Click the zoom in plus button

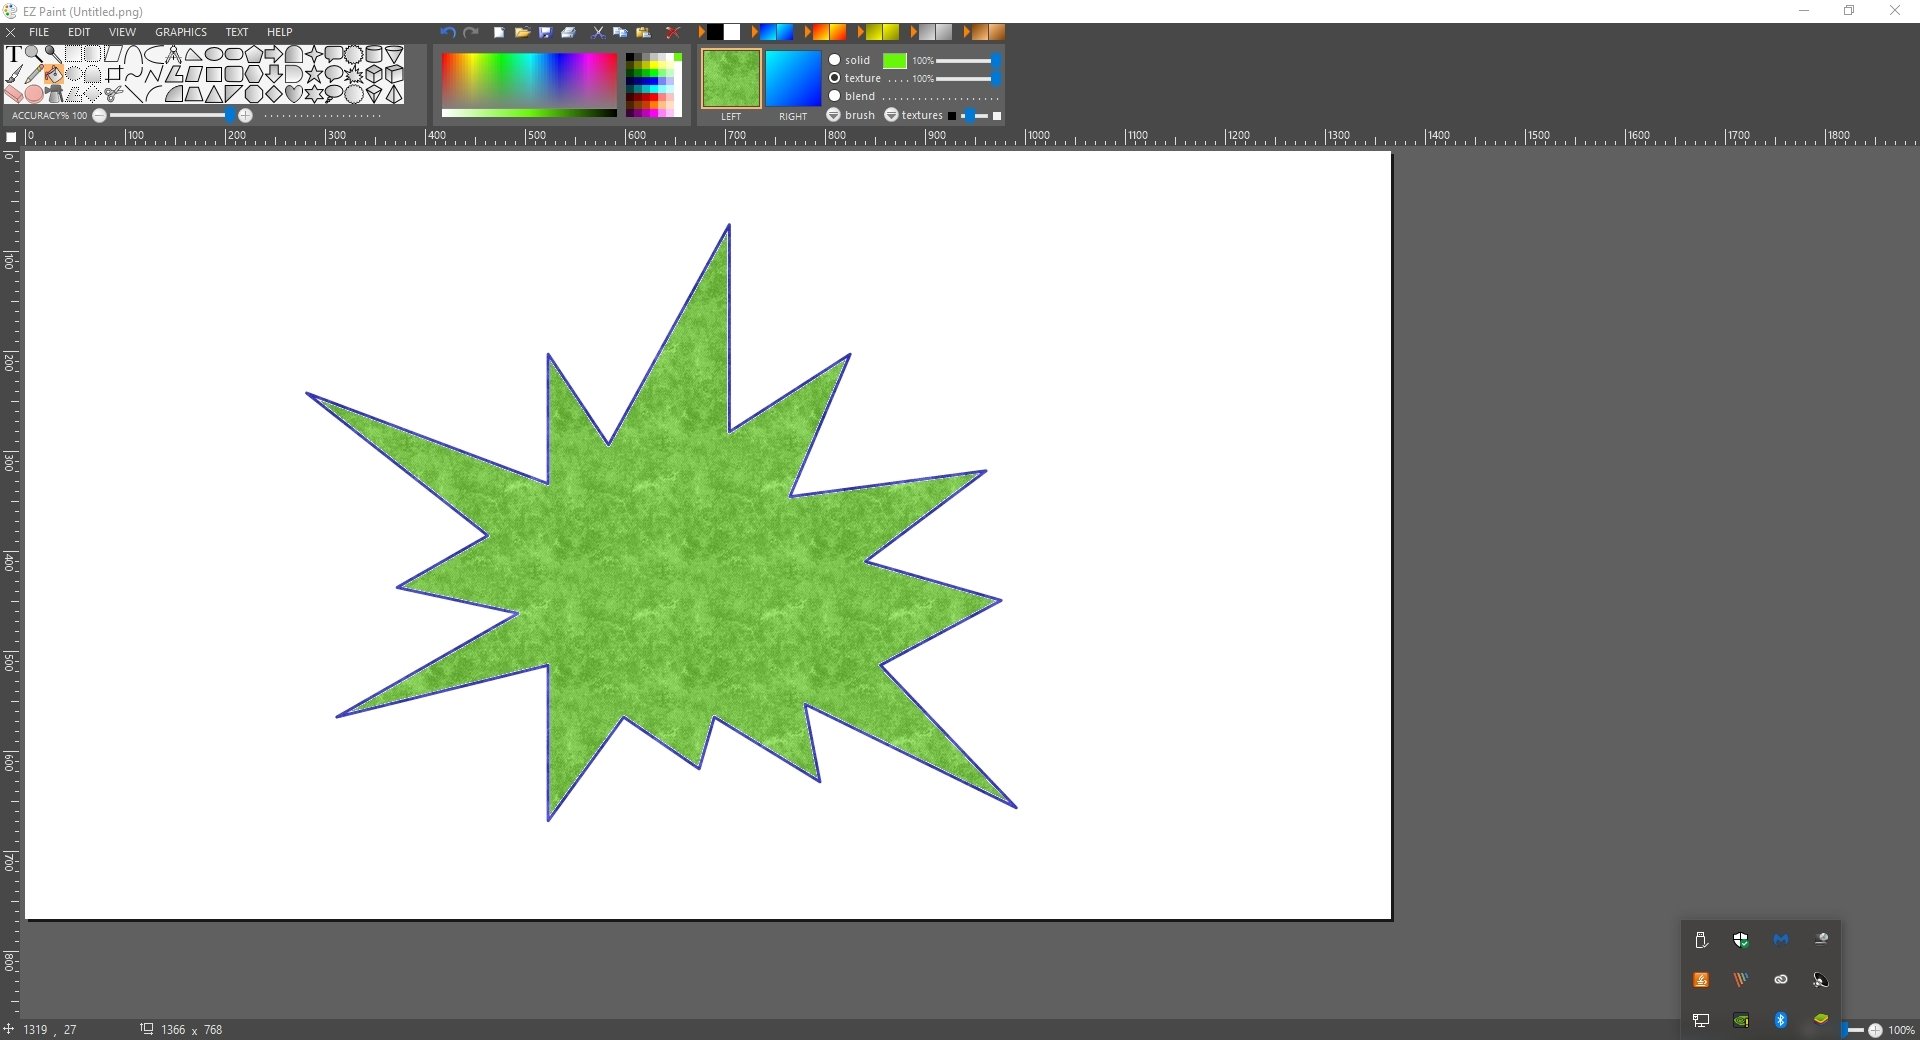(x=1875, y=1030)
